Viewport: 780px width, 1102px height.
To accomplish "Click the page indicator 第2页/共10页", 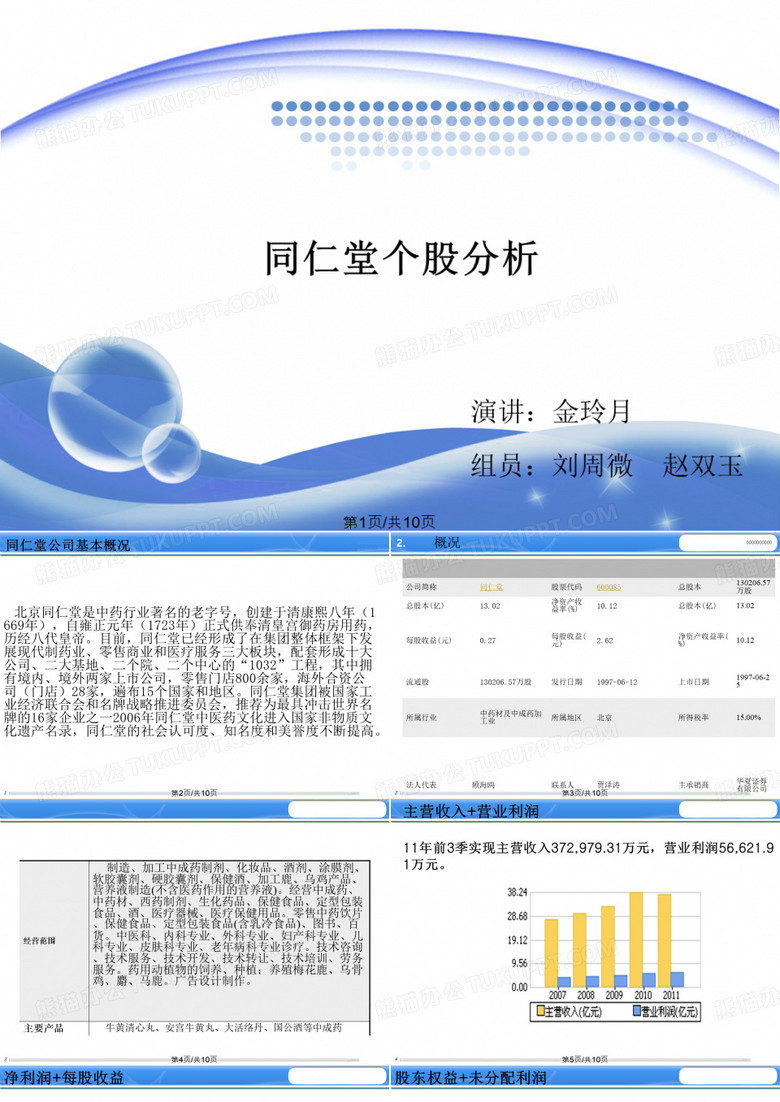I will click(195, 793).
